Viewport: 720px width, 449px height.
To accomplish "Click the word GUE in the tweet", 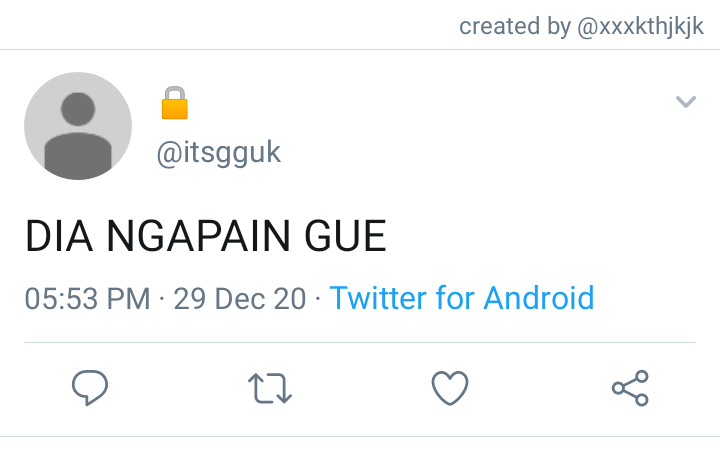I will (345, 236).
